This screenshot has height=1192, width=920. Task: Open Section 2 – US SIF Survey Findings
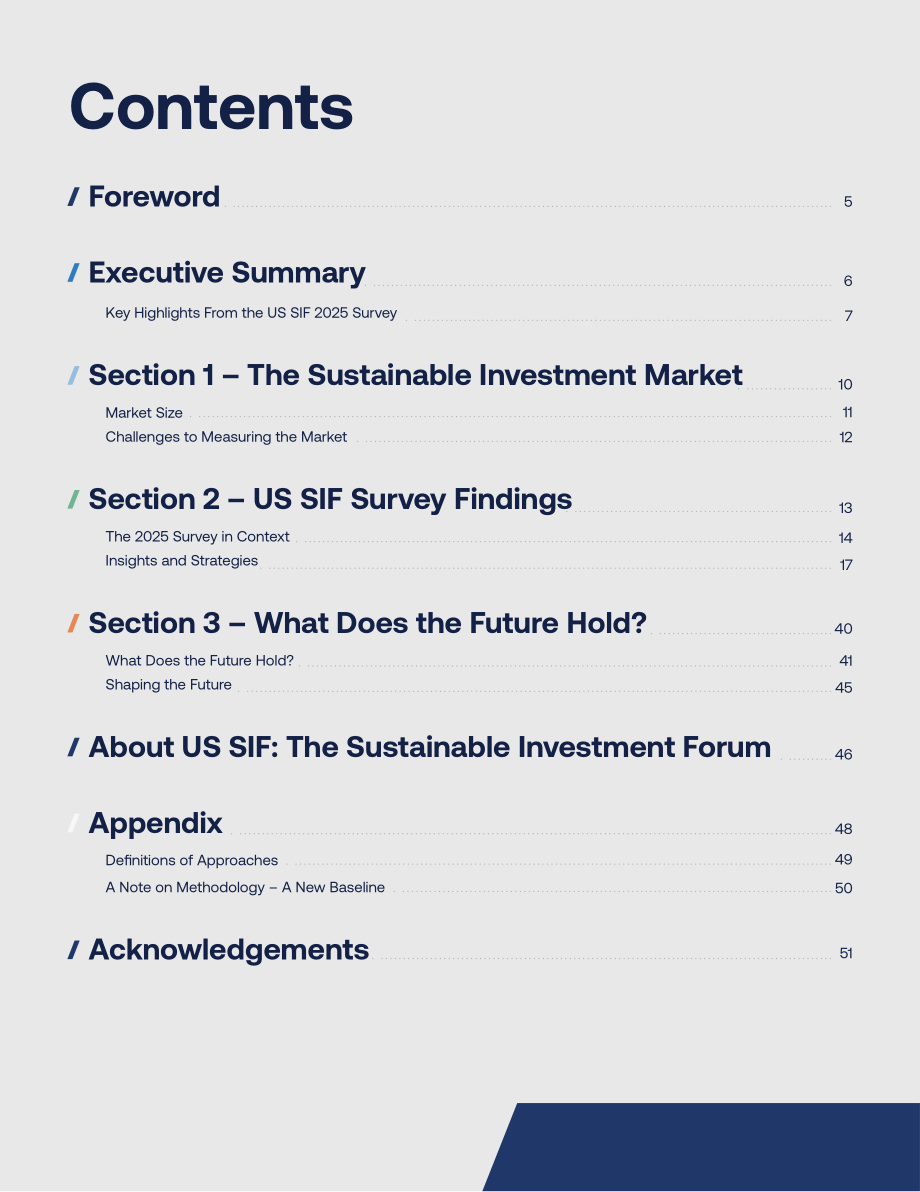(330, 499)
